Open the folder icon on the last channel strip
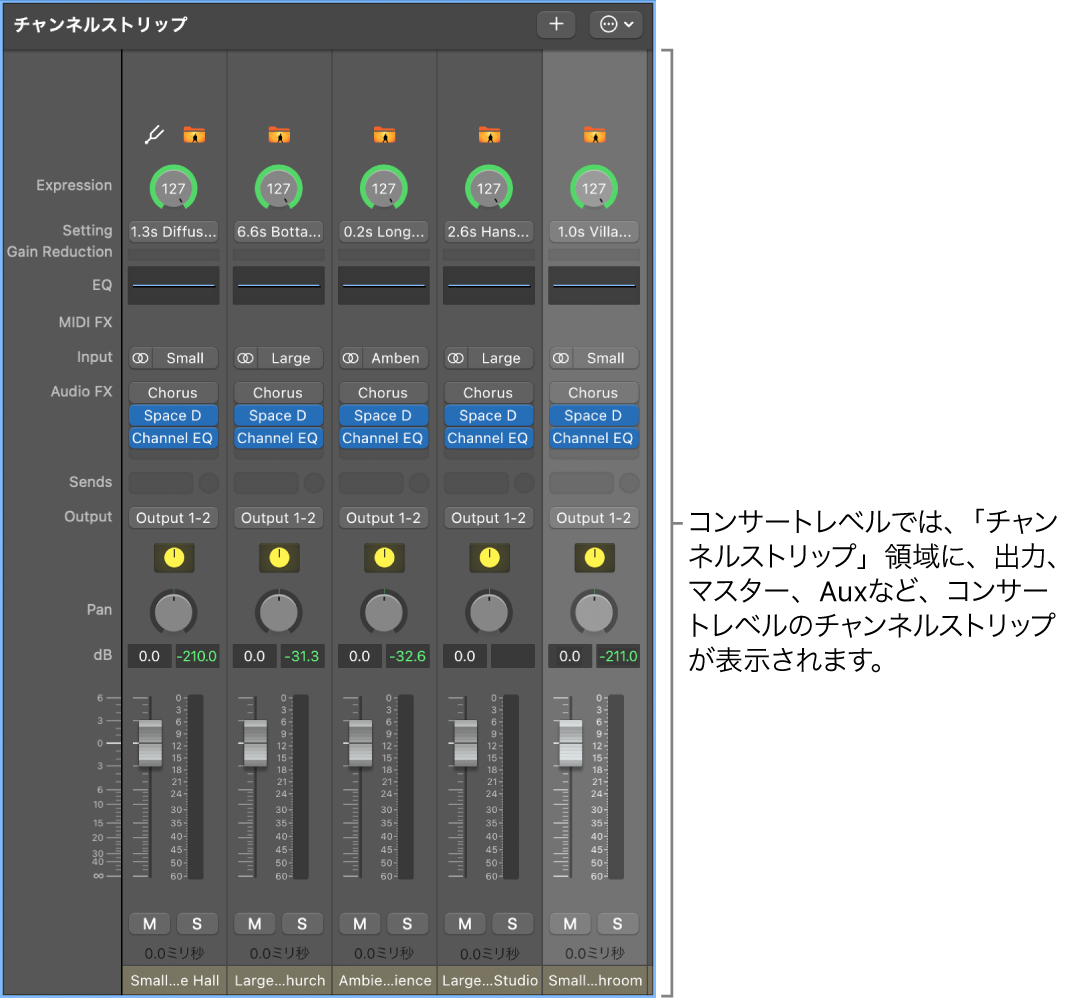The height and width of the screenshot is (998, 1083). (x=593, y=133)
